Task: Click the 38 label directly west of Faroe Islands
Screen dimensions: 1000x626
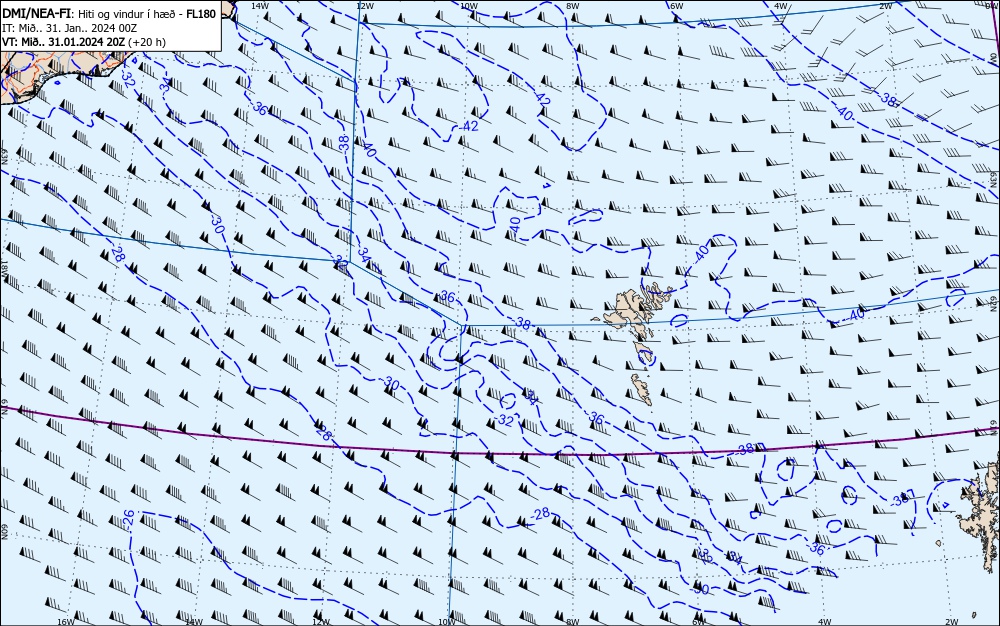Action: [523, 324]
